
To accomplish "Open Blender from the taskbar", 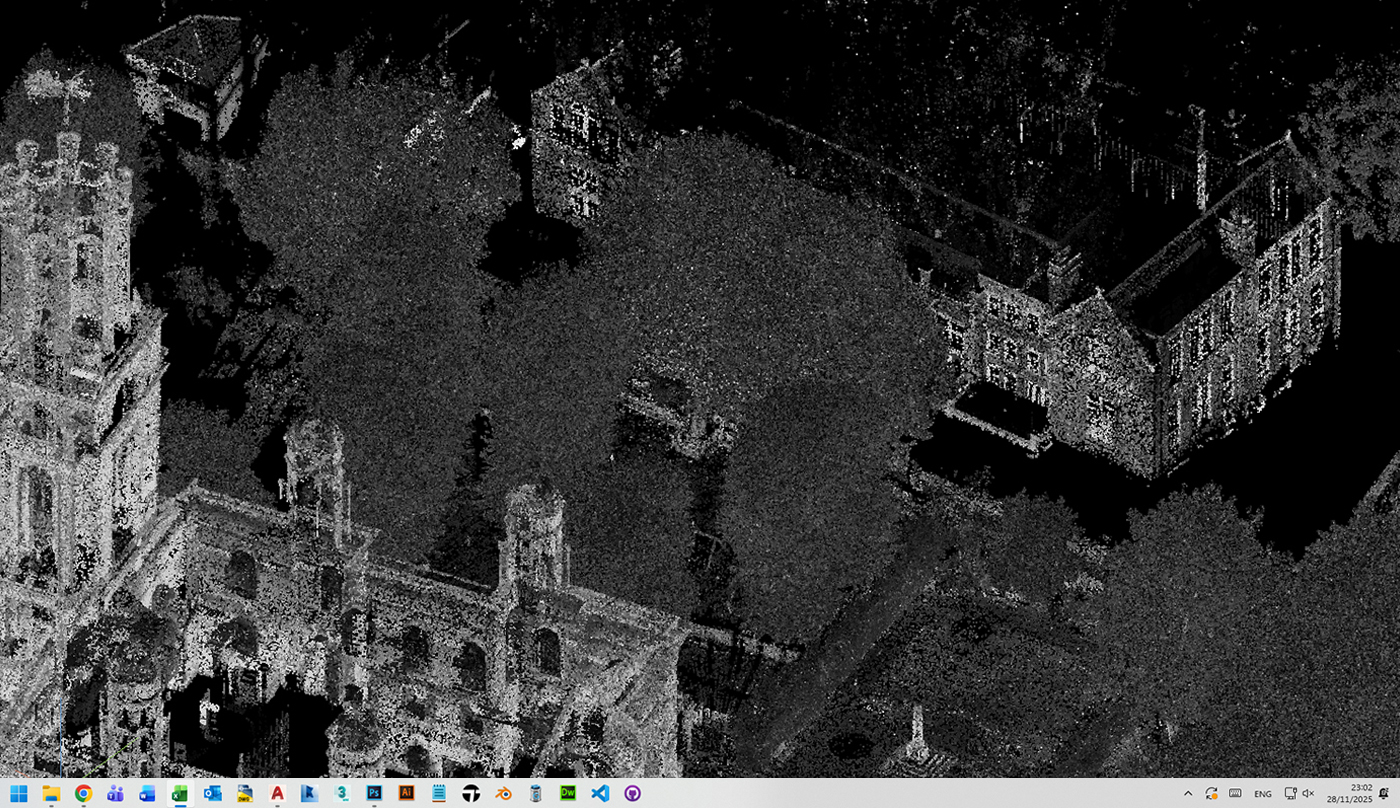I will (503, 793).
